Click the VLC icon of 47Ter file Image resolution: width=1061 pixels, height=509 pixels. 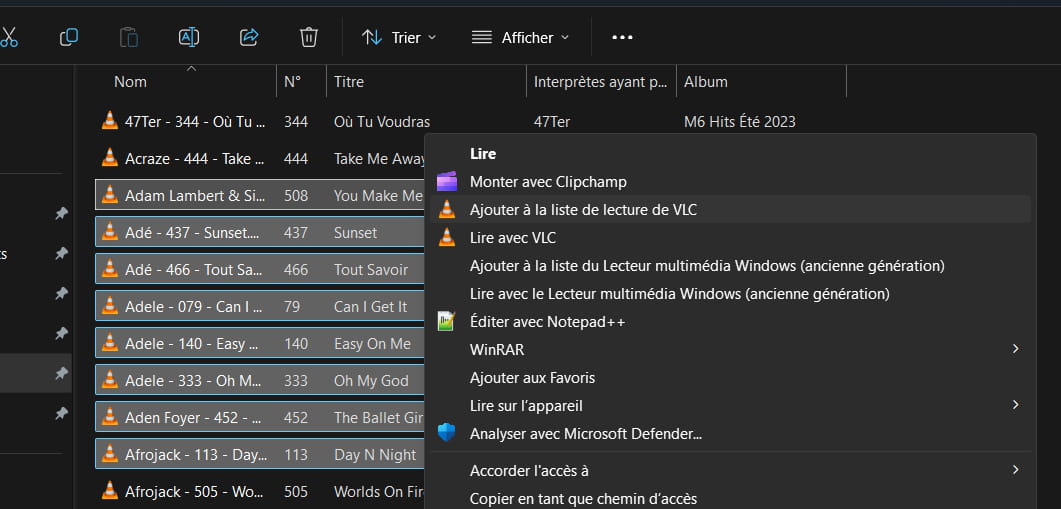pyautogui.click(x=110, y=121)
